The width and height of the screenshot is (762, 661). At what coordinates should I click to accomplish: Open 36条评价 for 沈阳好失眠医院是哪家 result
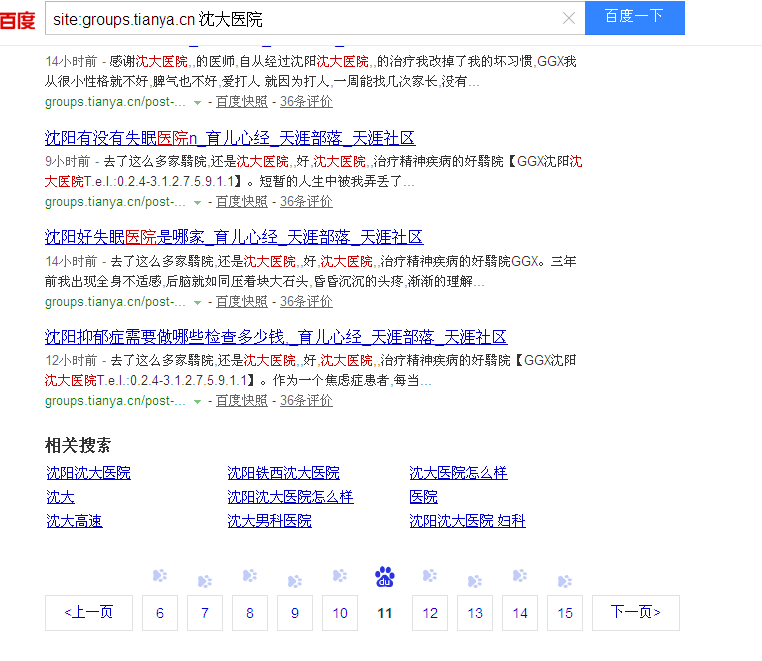306,301
